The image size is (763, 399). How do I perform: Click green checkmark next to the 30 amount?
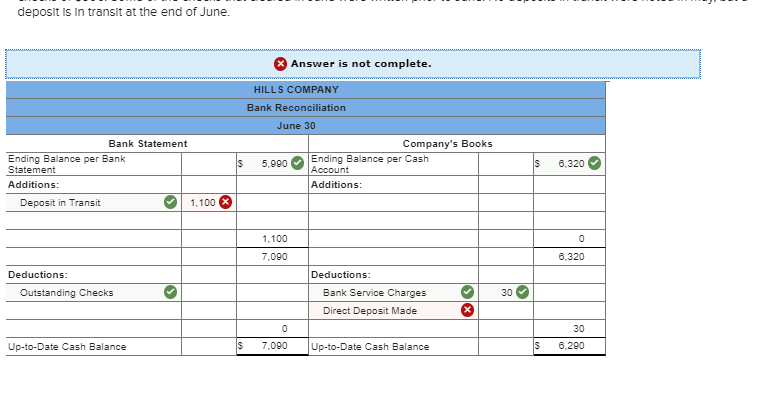[x=522, y=292]
